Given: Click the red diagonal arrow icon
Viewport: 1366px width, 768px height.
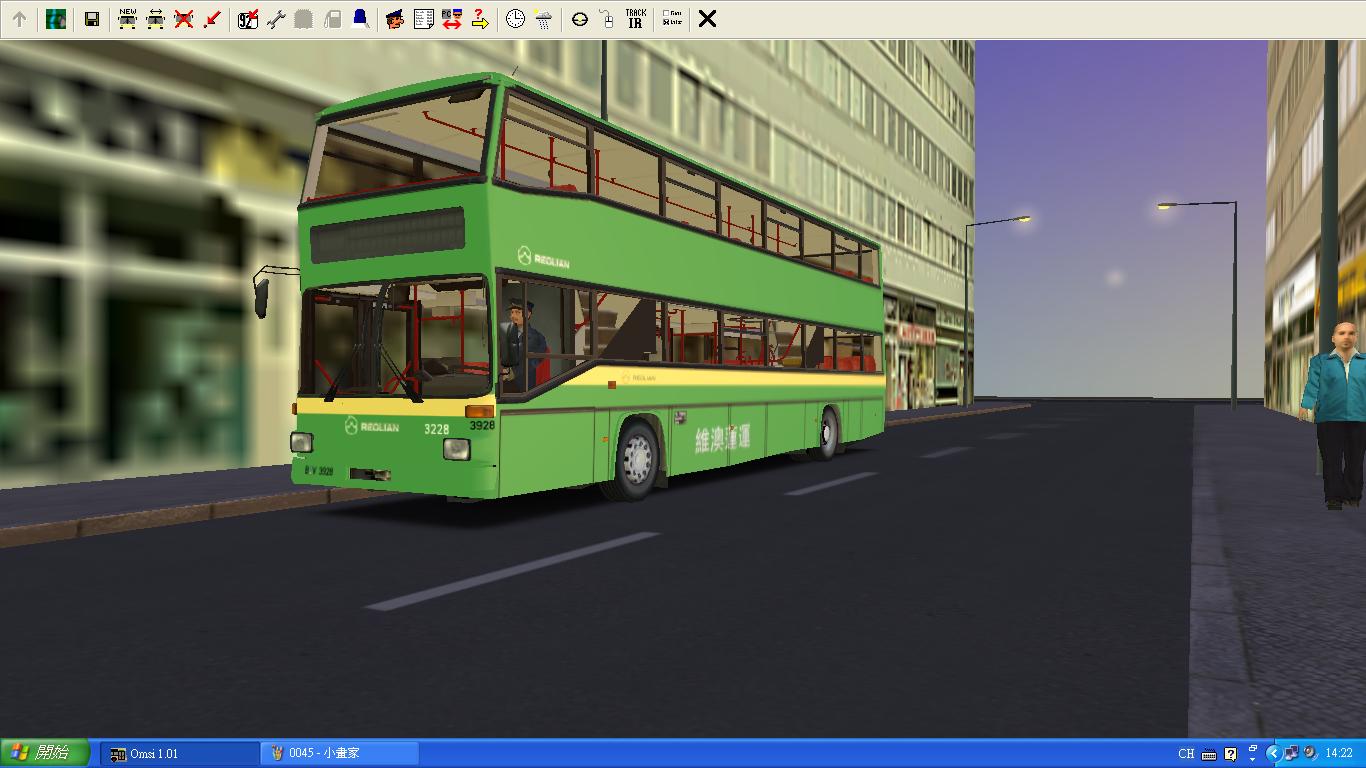Looking at the screenshot, I should (x=211, y=19).
